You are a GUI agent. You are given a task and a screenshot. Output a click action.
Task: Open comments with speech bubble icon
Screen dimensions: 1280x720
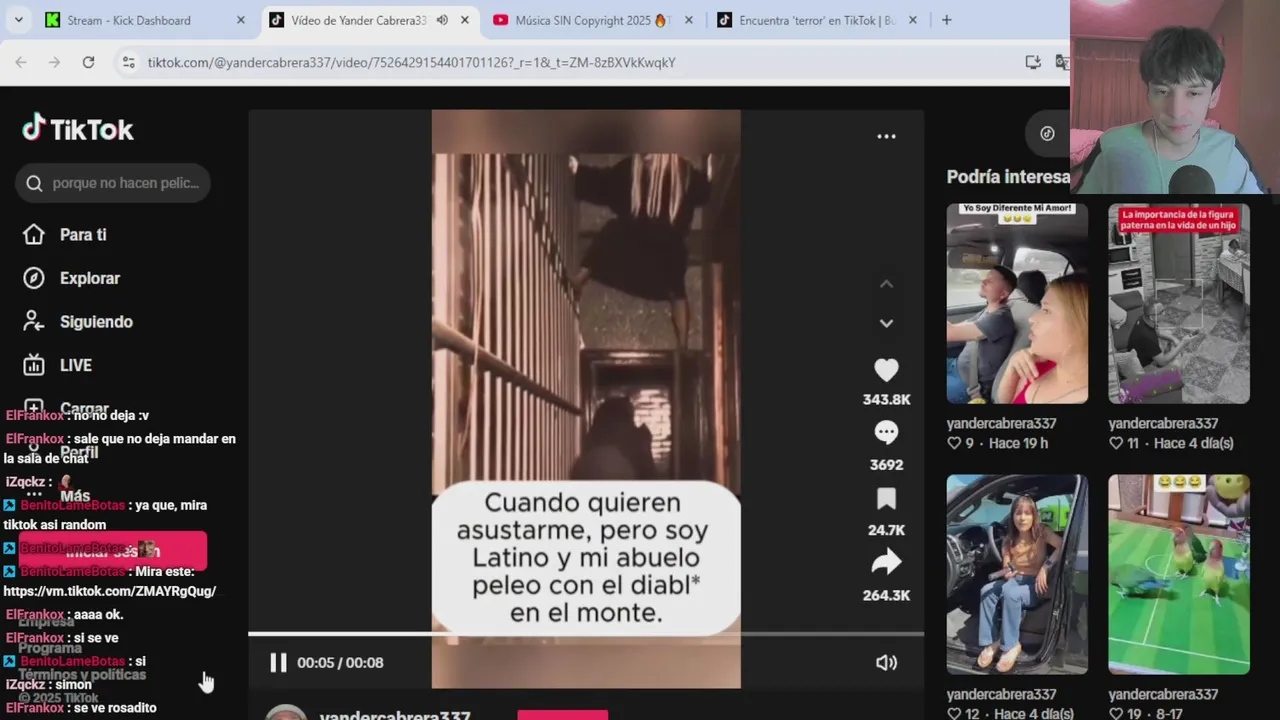click(886, 433)
